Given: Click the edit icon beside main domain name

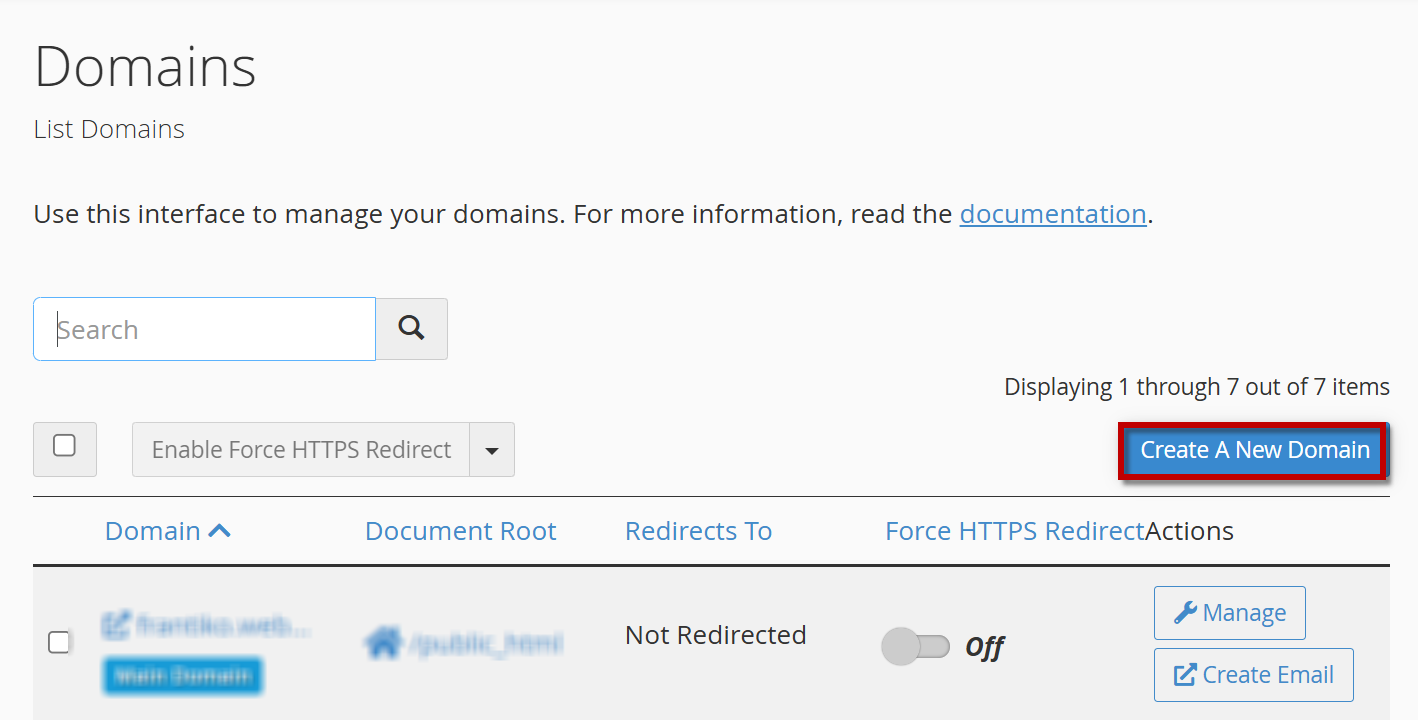Looking at the screenshot, I should point(116,626).
